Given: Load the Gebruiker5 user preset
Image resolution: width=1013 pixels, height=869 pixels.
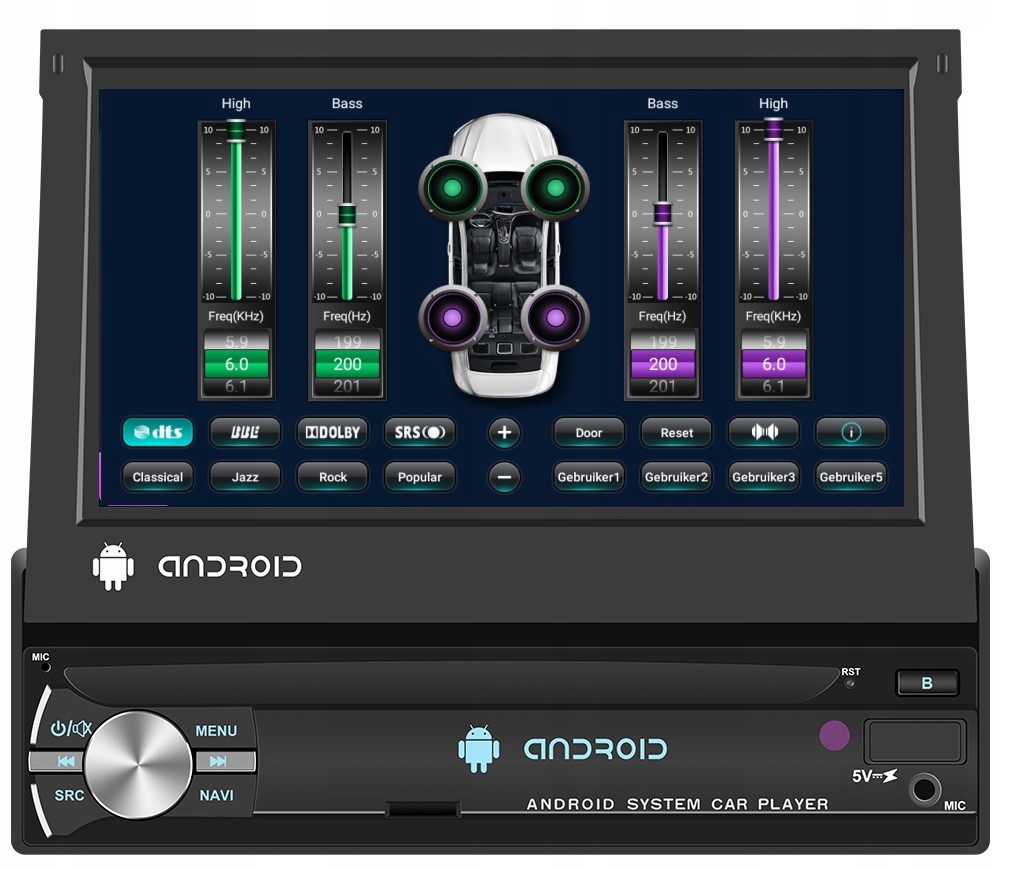Looking at the screenshot, I should click(x=851, y=477).
